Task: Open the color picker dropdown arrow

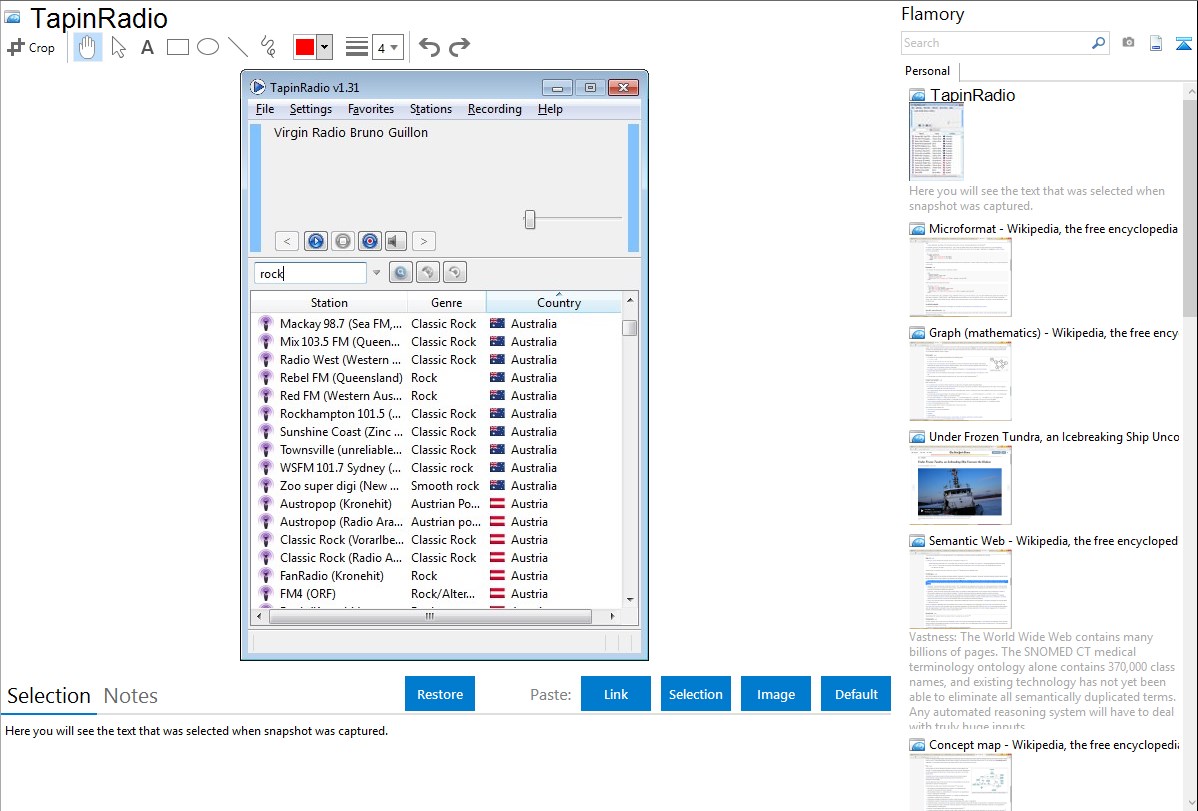Action: tap(325, 47)
